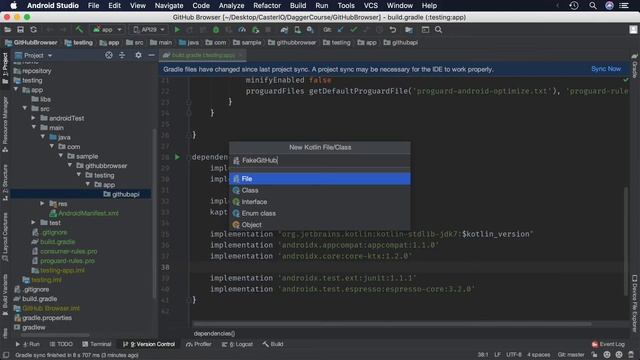Open the Version Control tool window
This screenshot has height=360, width=640.
click(x=149, y=344)
